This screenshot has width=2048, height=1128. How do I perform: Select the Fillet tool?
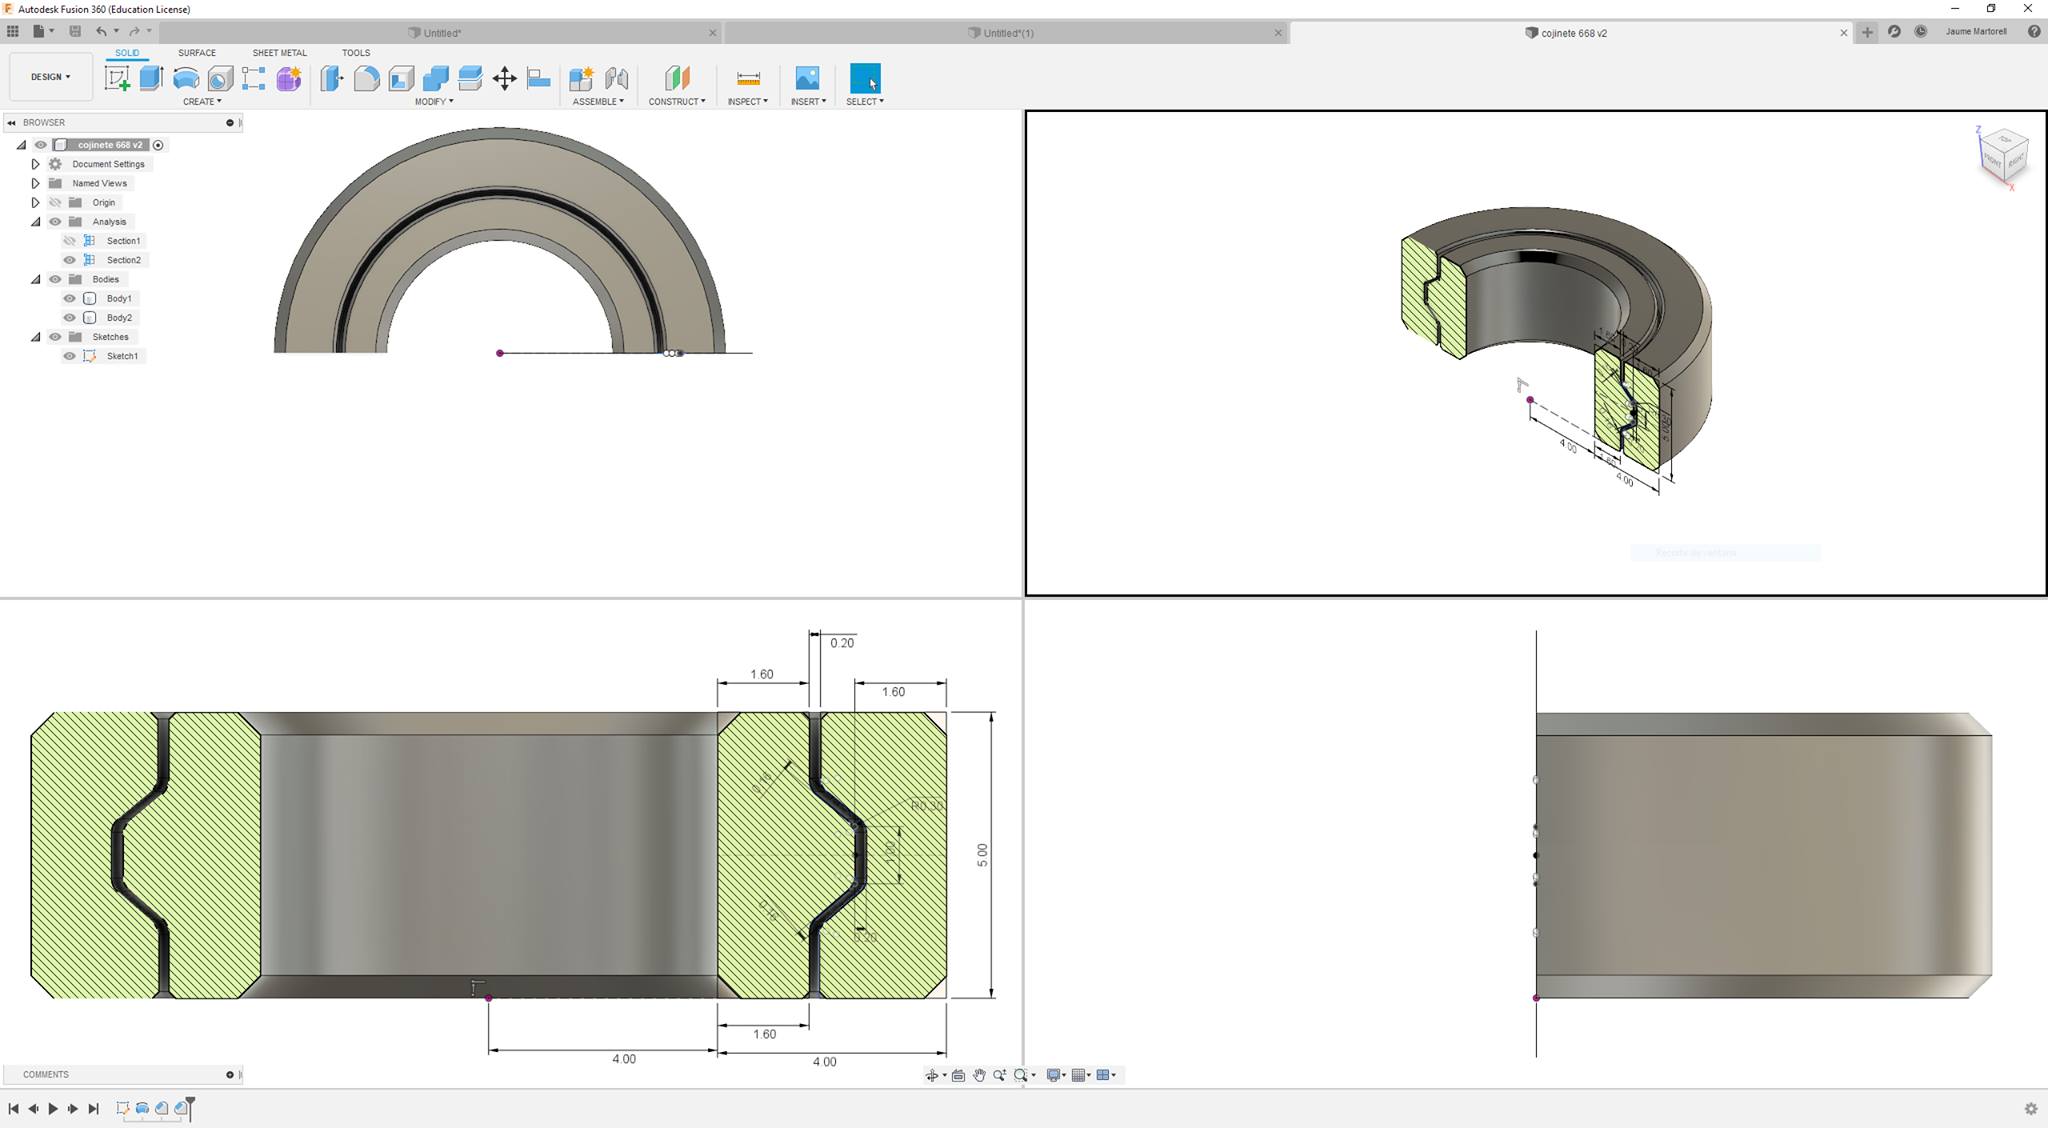pos(367,78)
